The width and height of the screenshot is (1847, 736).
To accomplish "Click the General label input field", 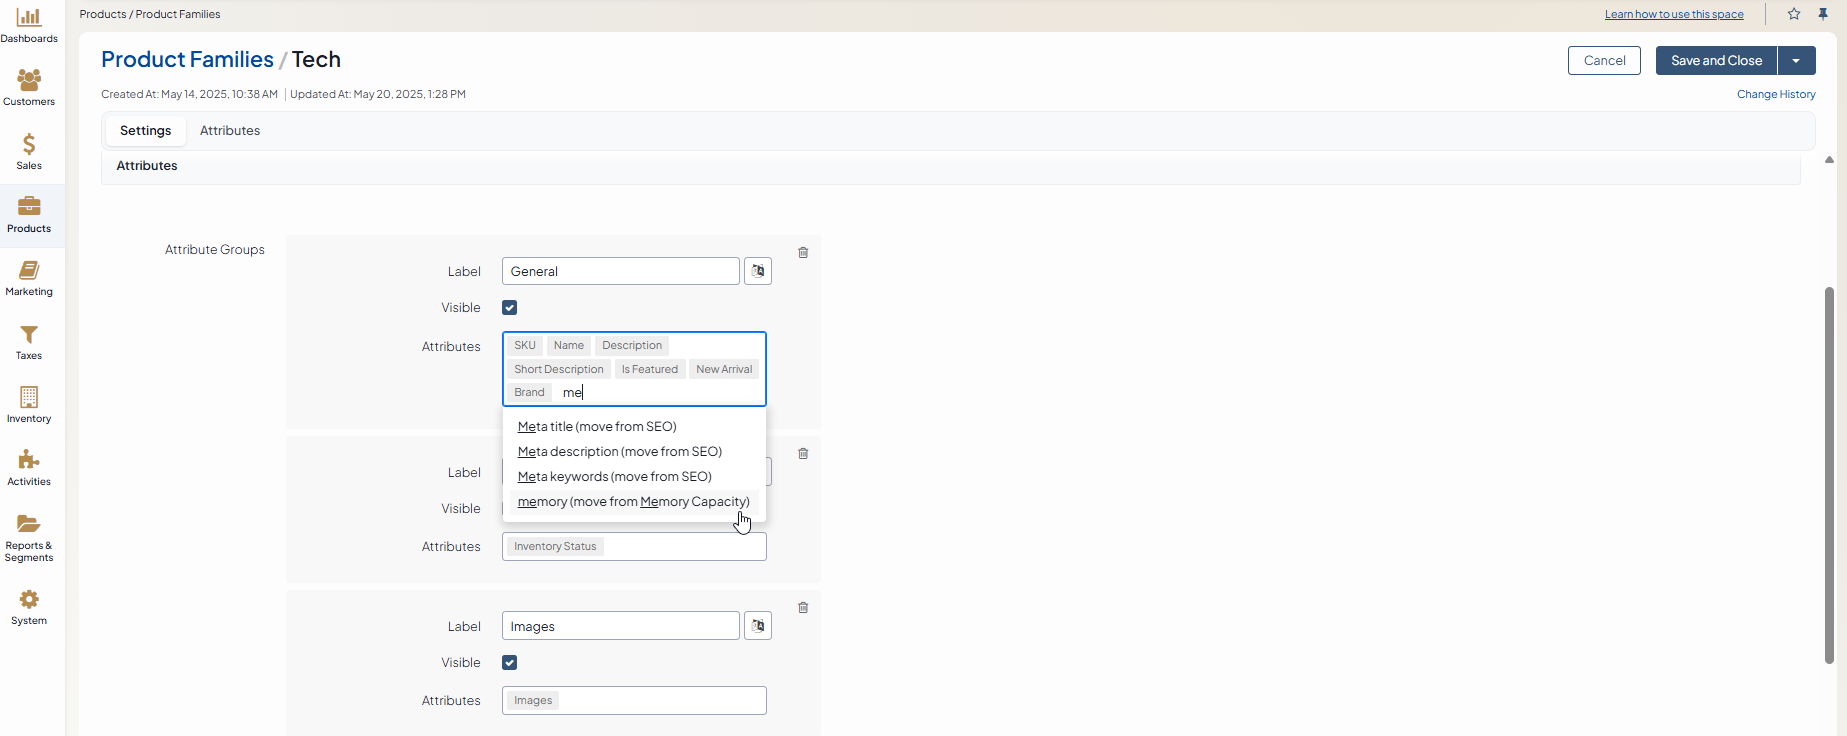I will tap(620, 272).
